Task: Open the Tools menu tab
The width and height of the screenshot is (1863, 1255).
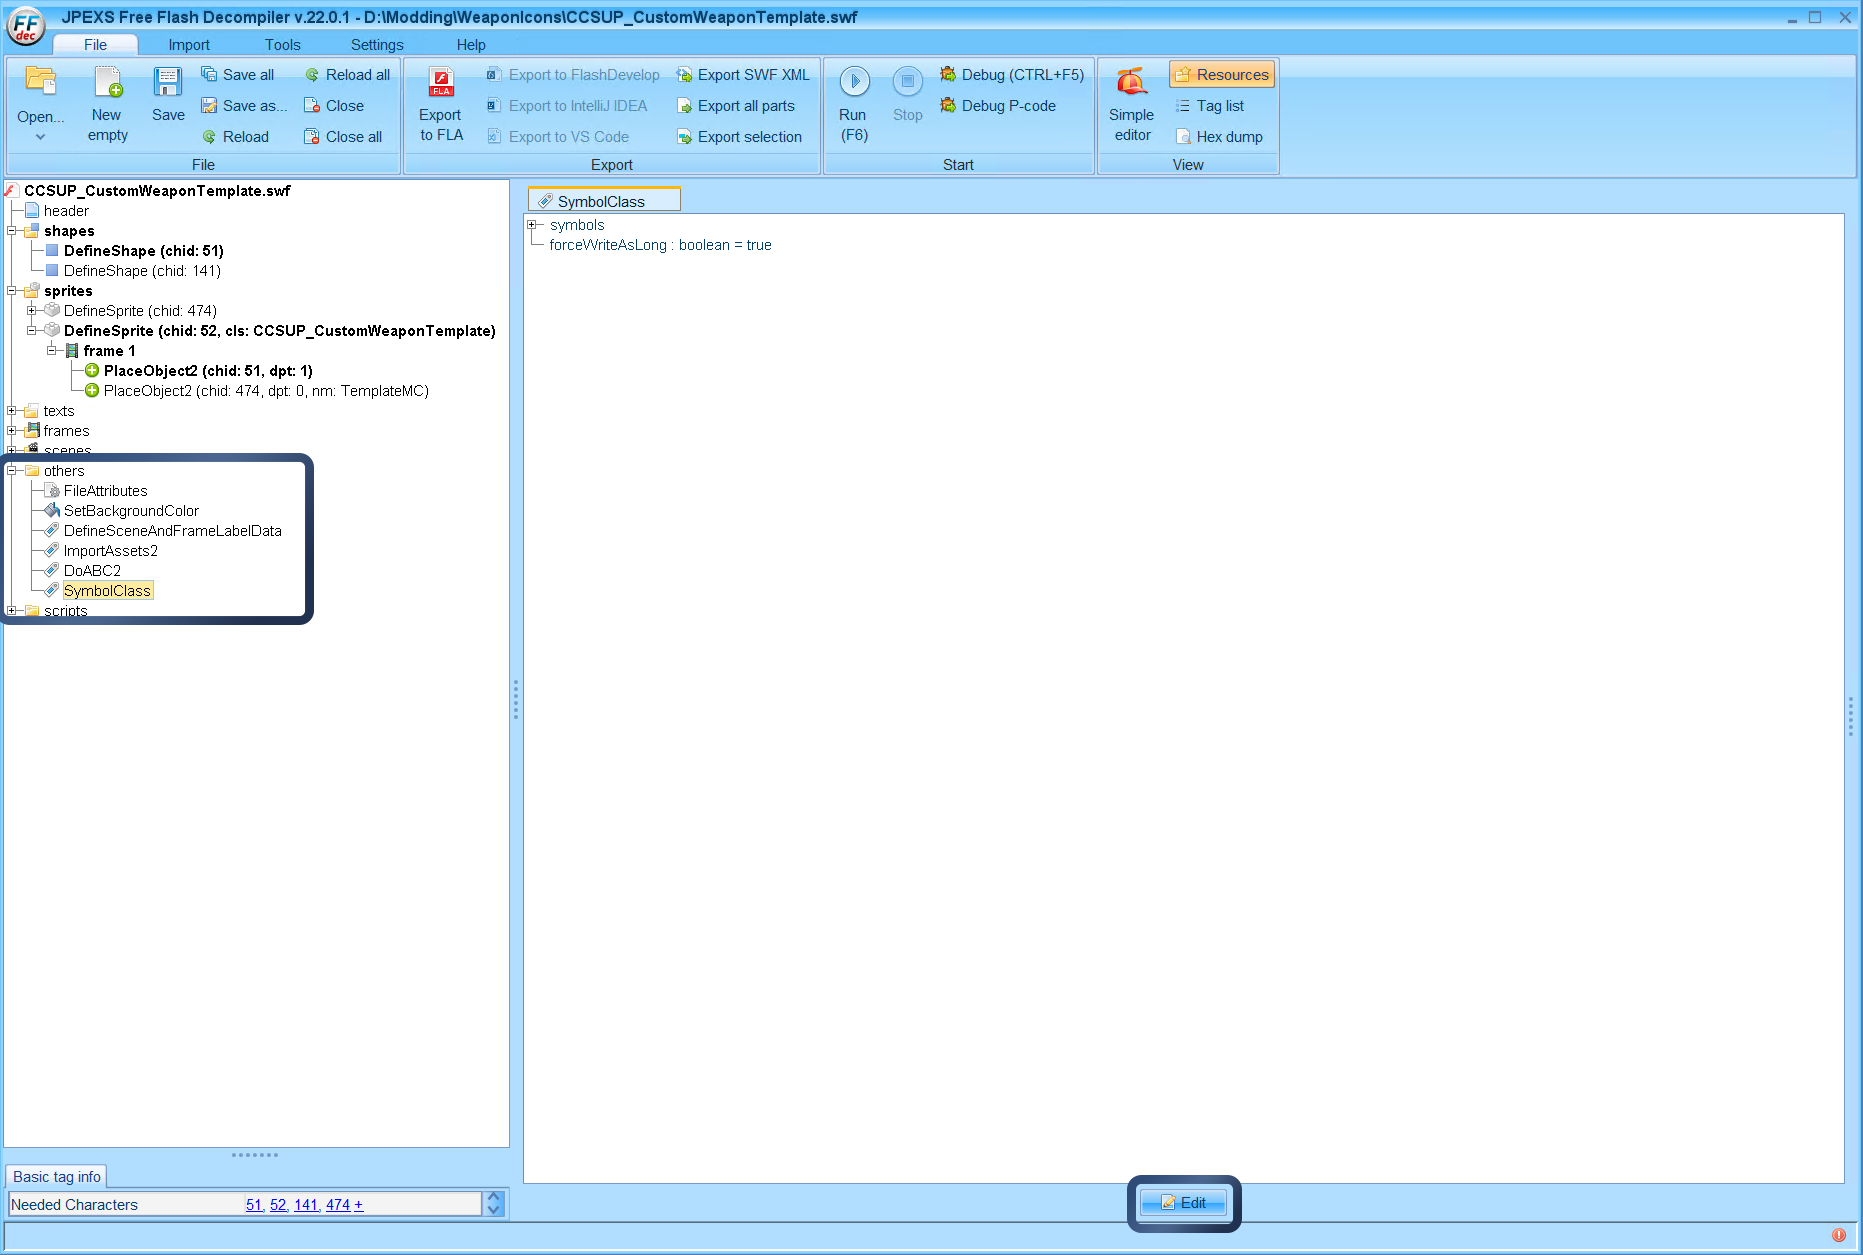Action: (282, 45)
